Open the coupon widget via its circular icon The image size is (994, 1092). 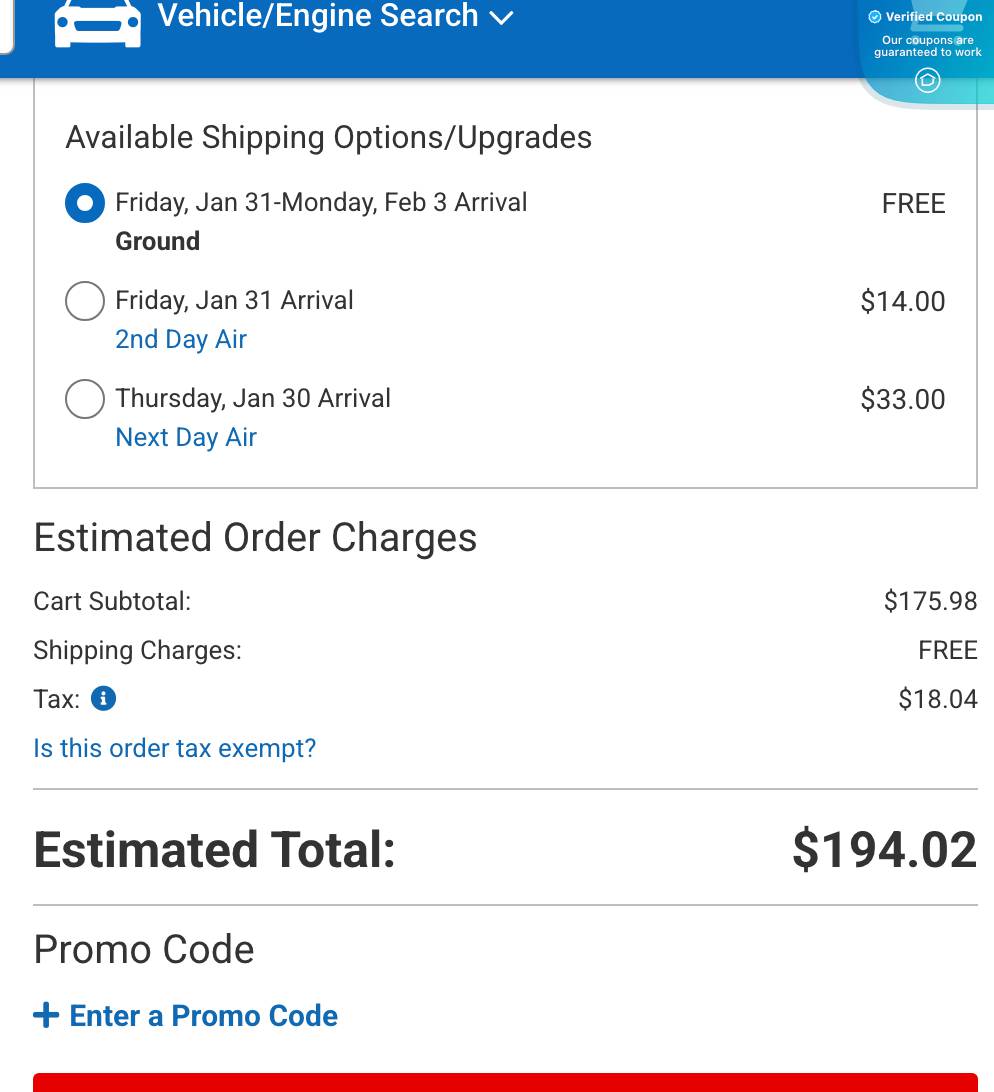click(927, 80)
